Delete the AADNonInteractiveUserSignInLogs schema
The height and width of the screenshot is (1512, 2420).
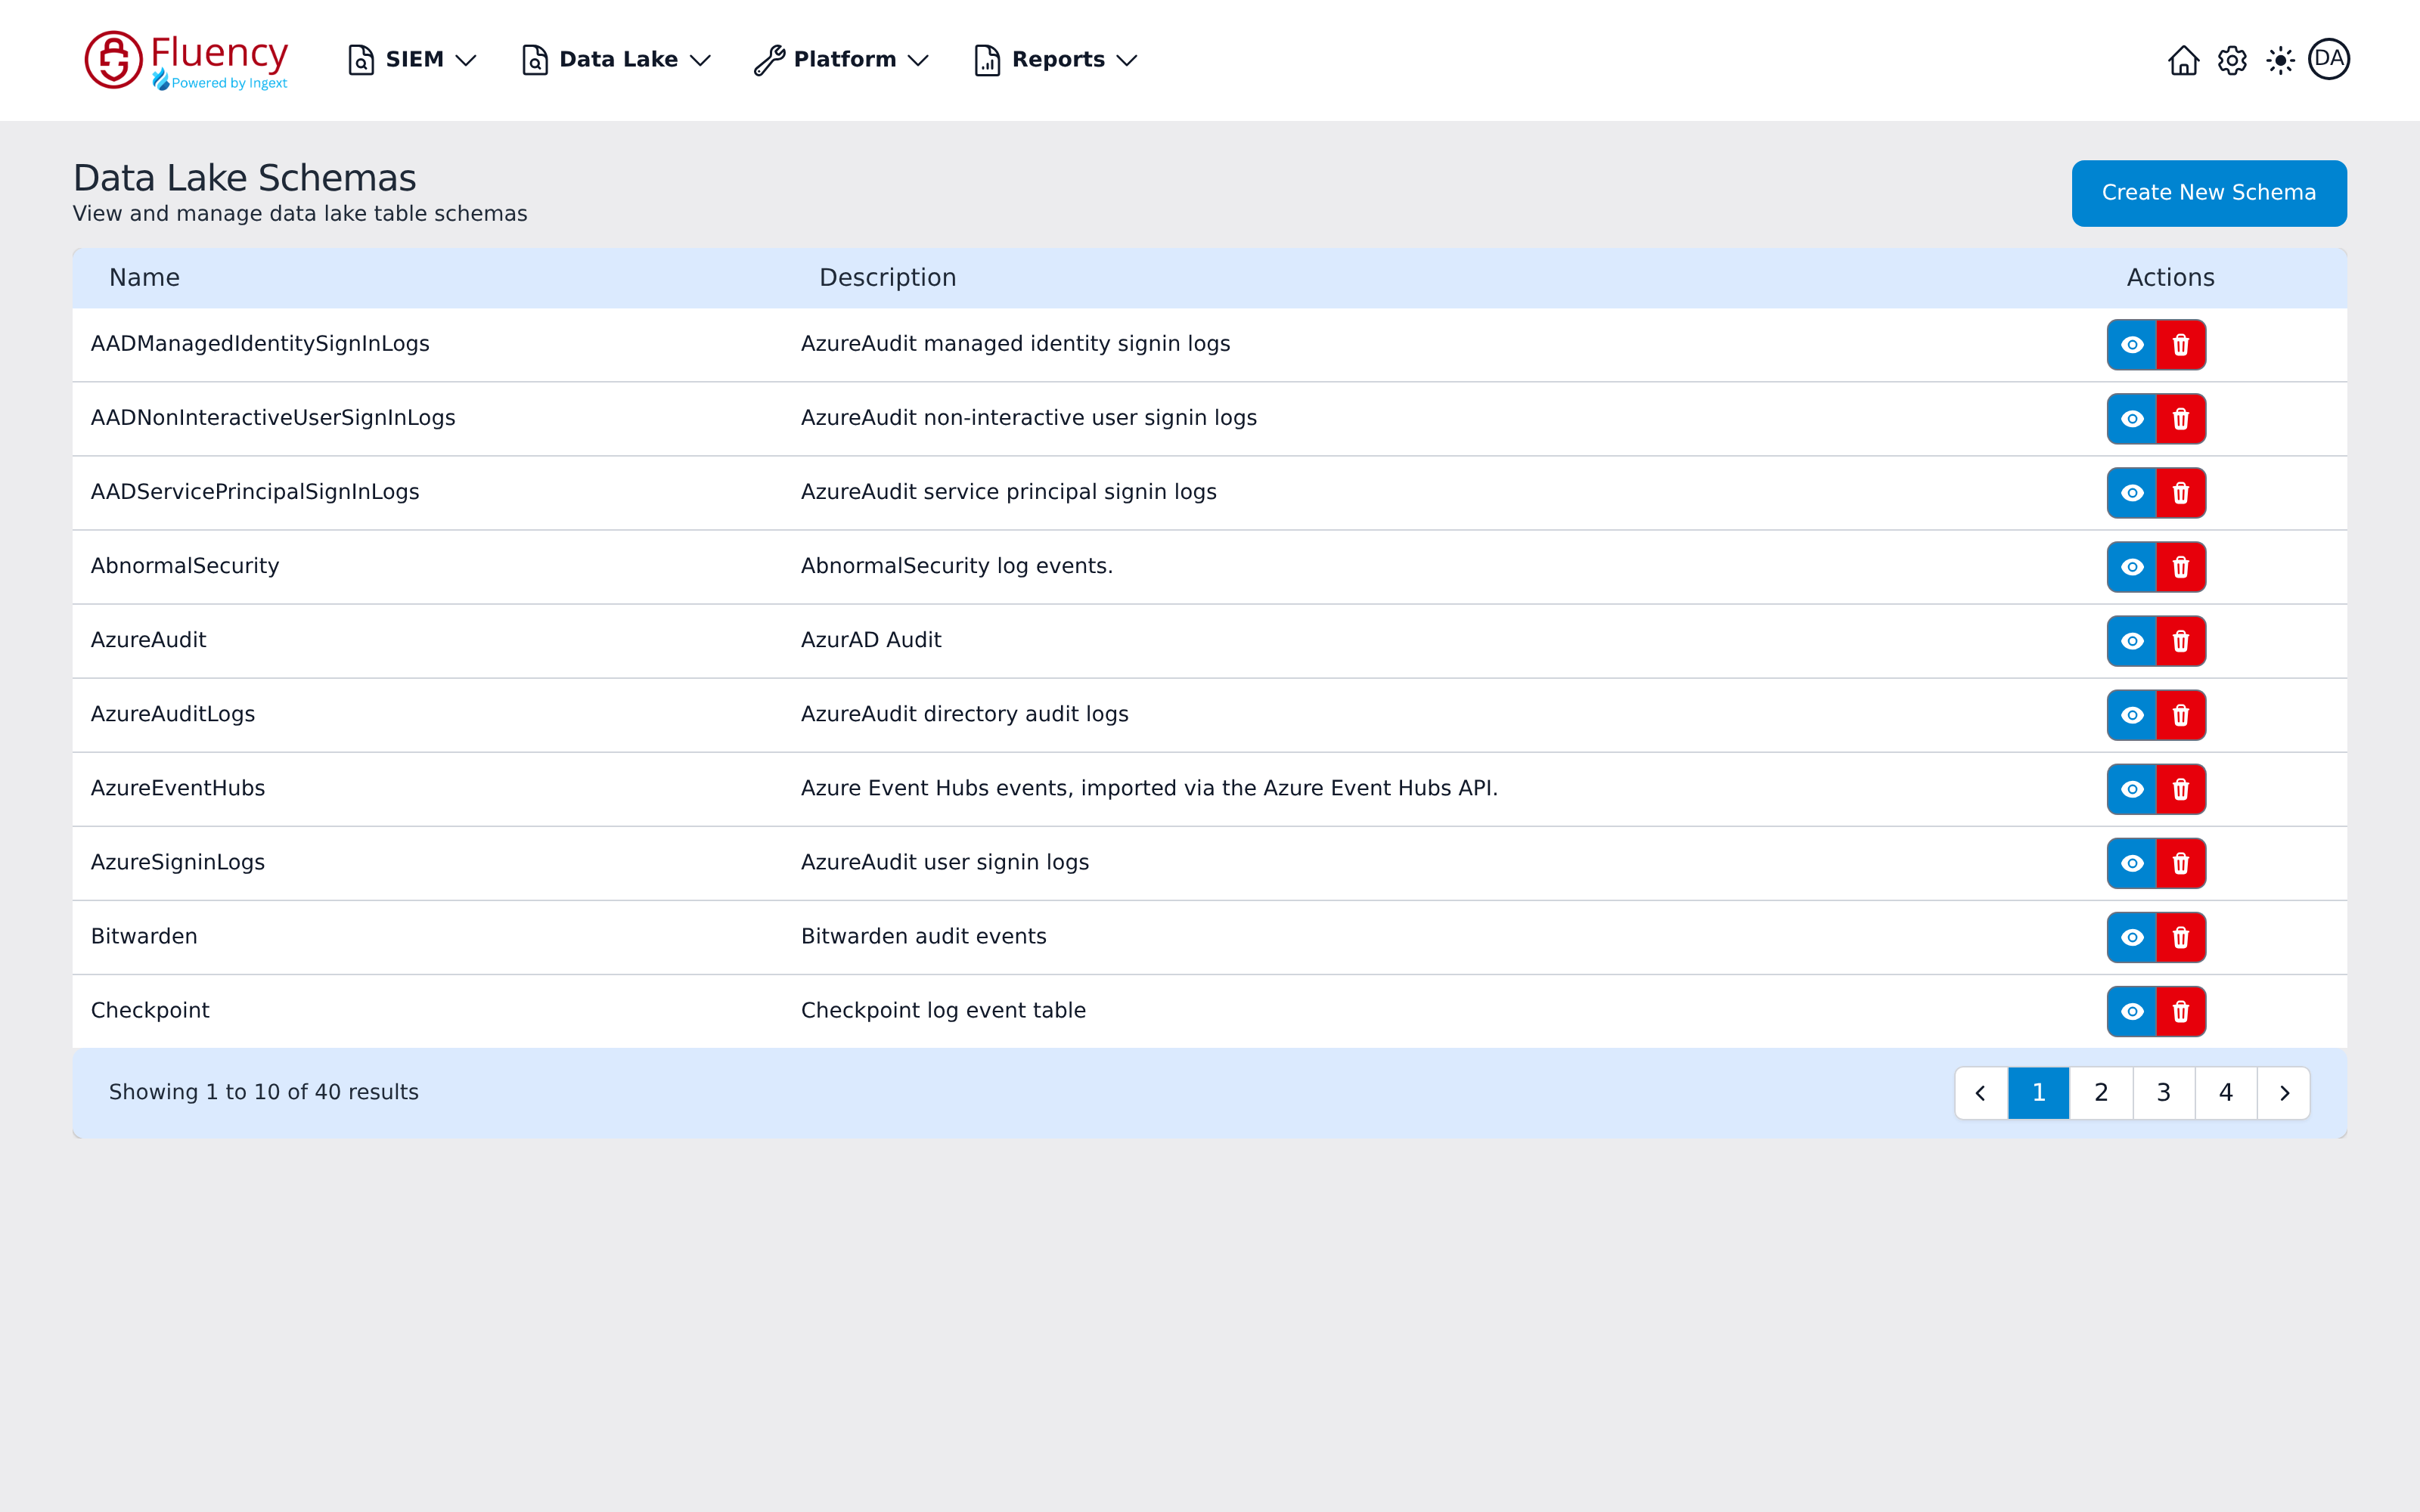(x=2181, y=419)
